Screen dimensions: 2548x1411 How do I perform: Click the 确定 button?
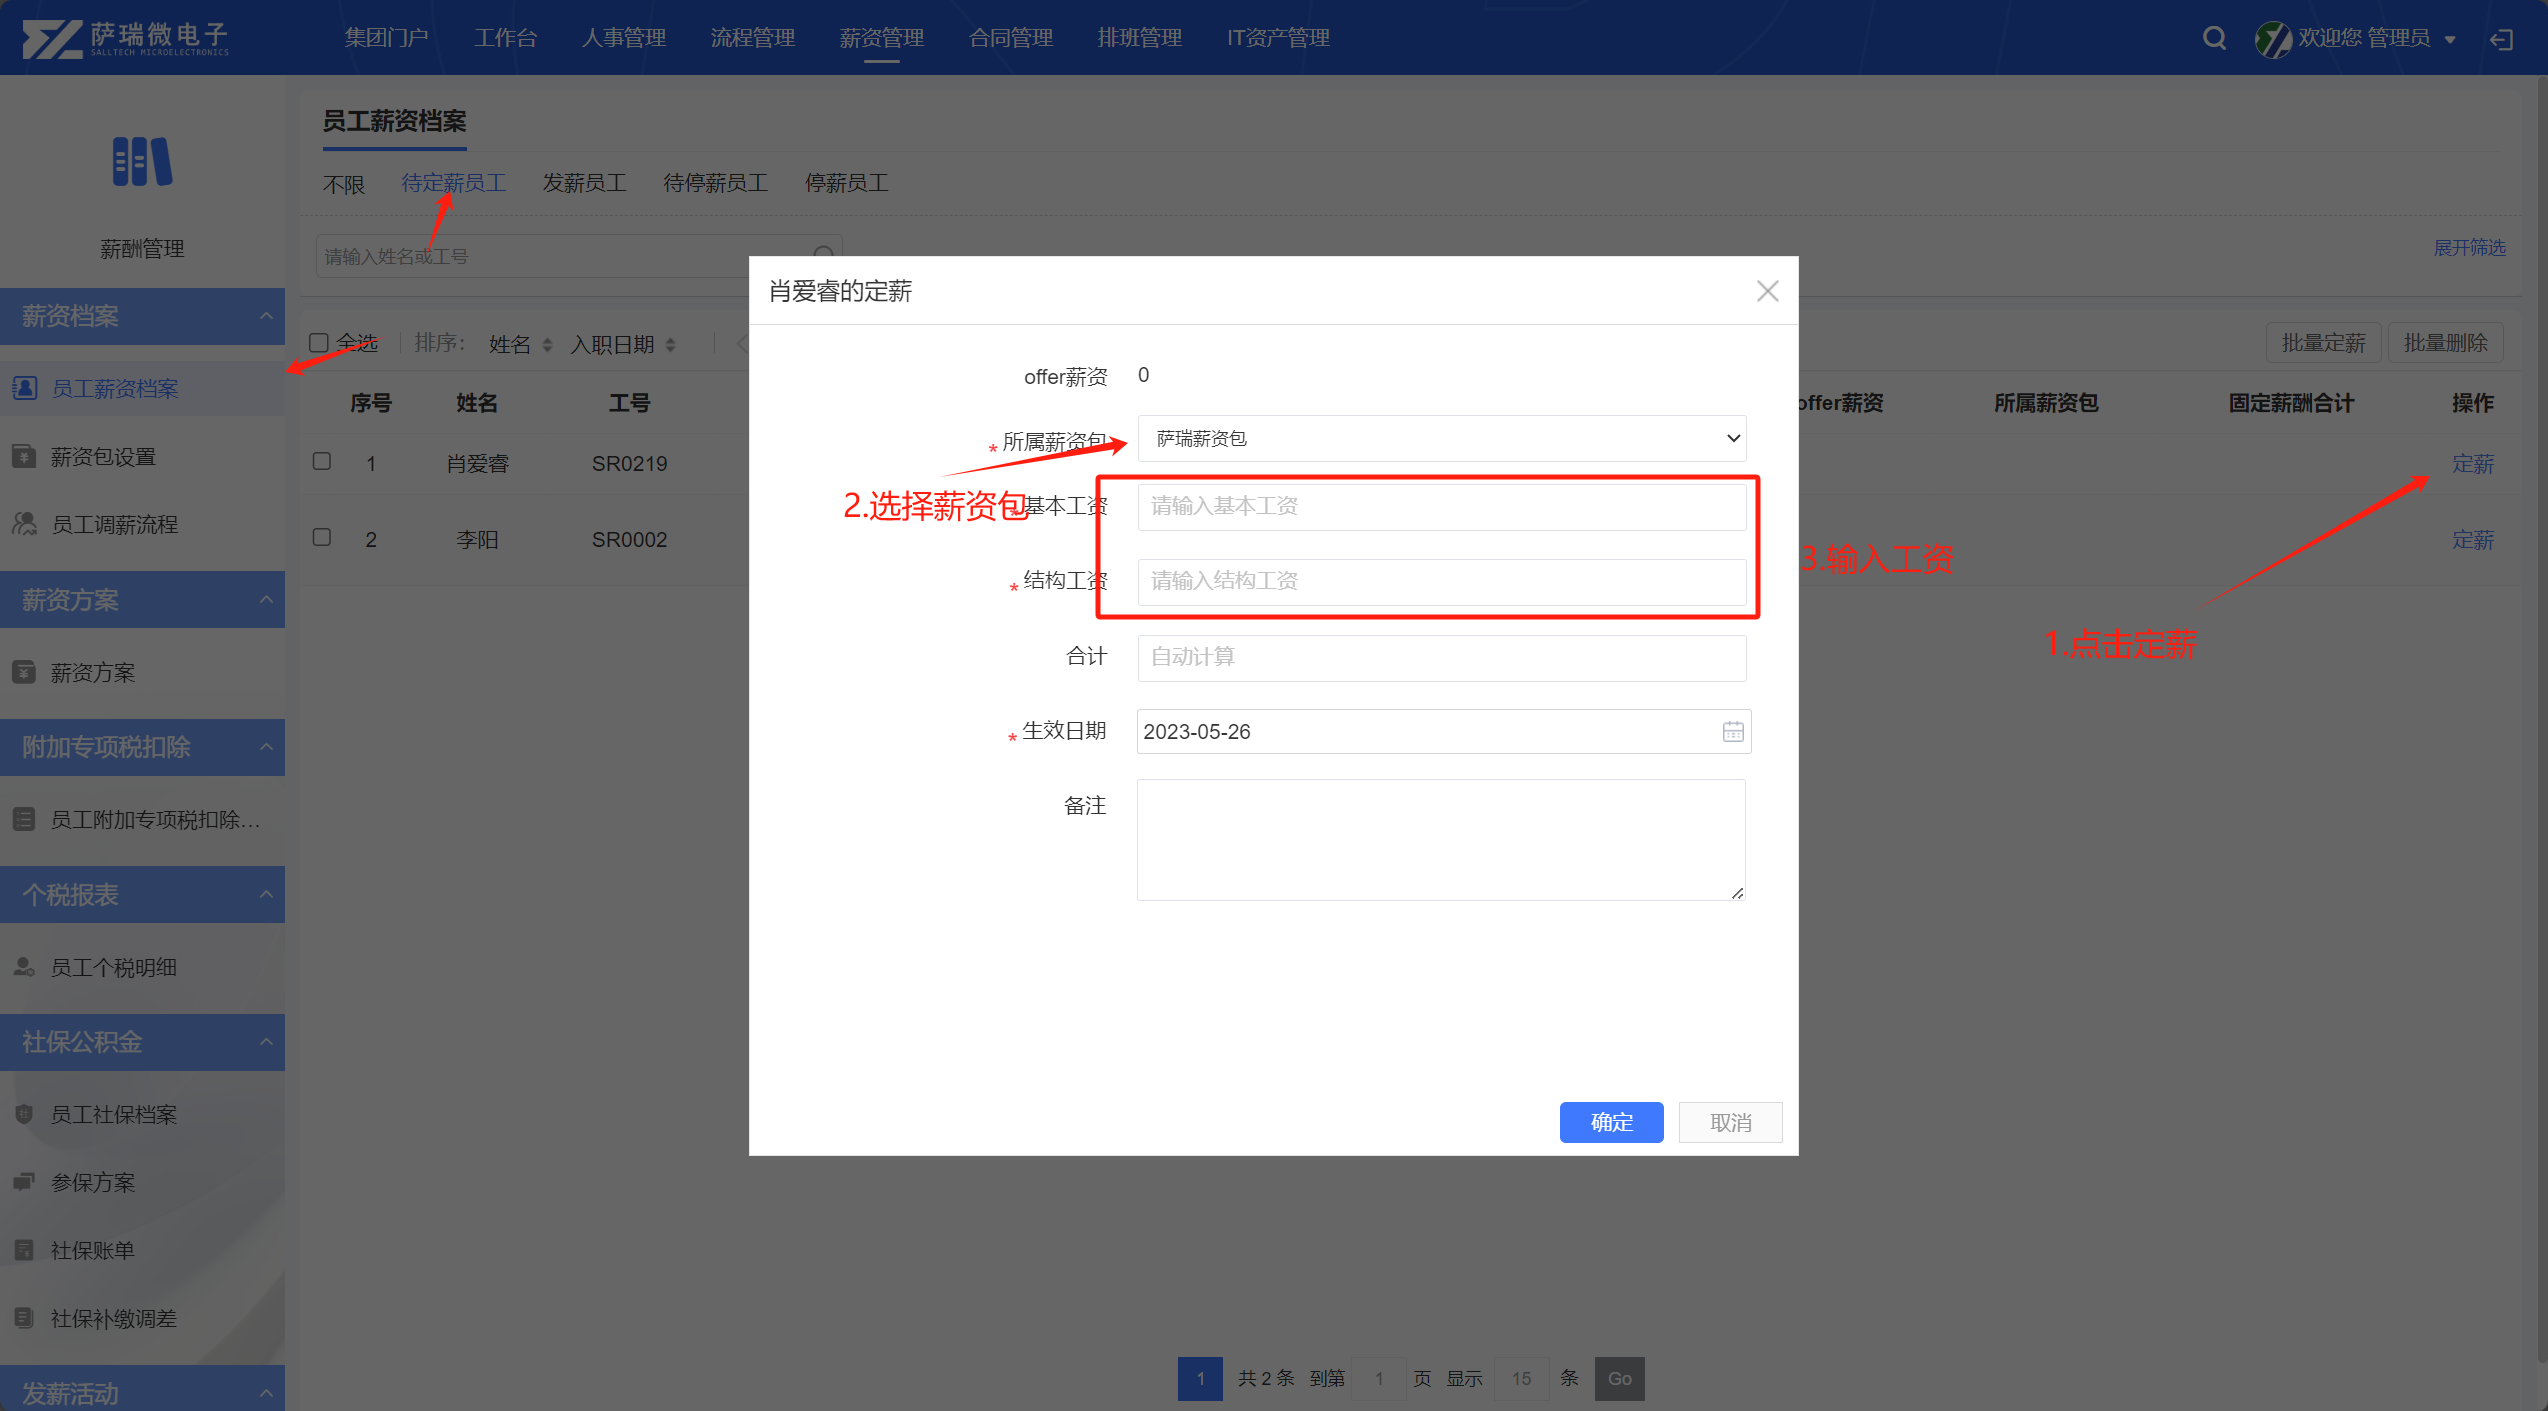pyautogui.click(x=1611, y=1122)
